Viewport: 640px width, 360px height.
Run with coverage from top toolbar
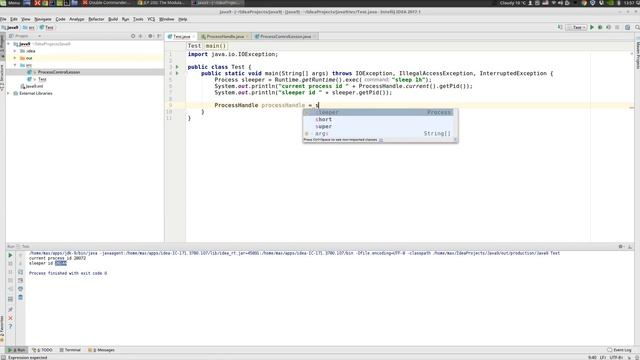point(608,27)
